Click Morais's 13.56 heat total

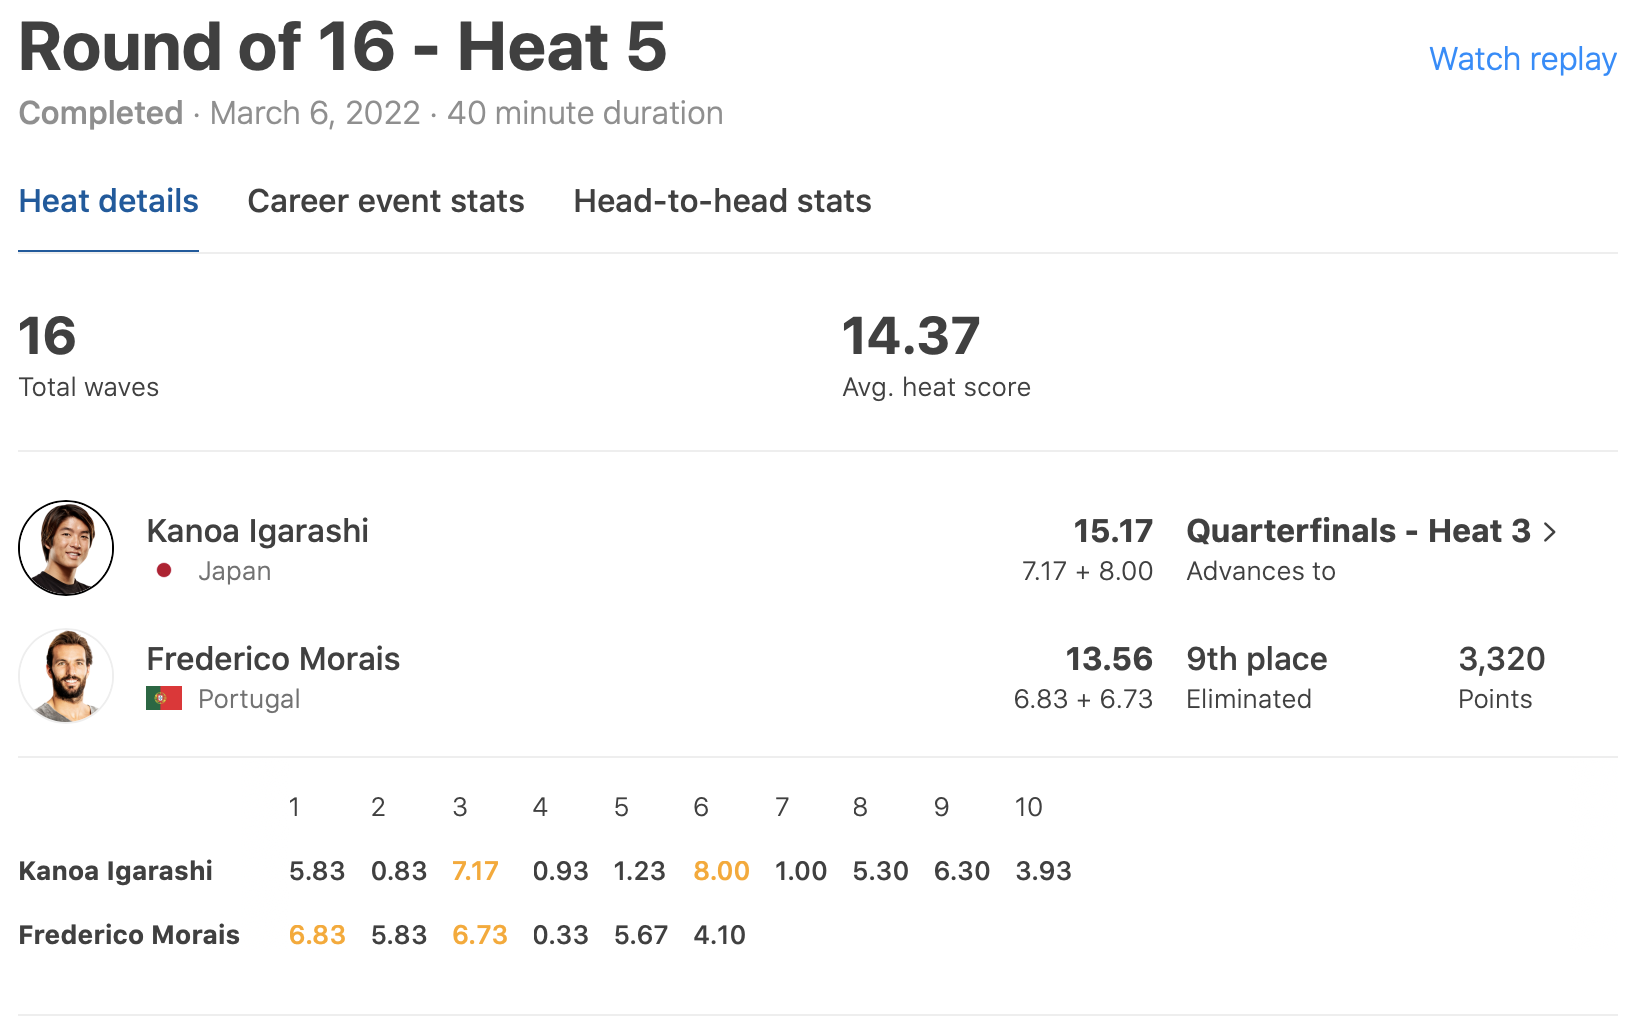(1108, 659)
